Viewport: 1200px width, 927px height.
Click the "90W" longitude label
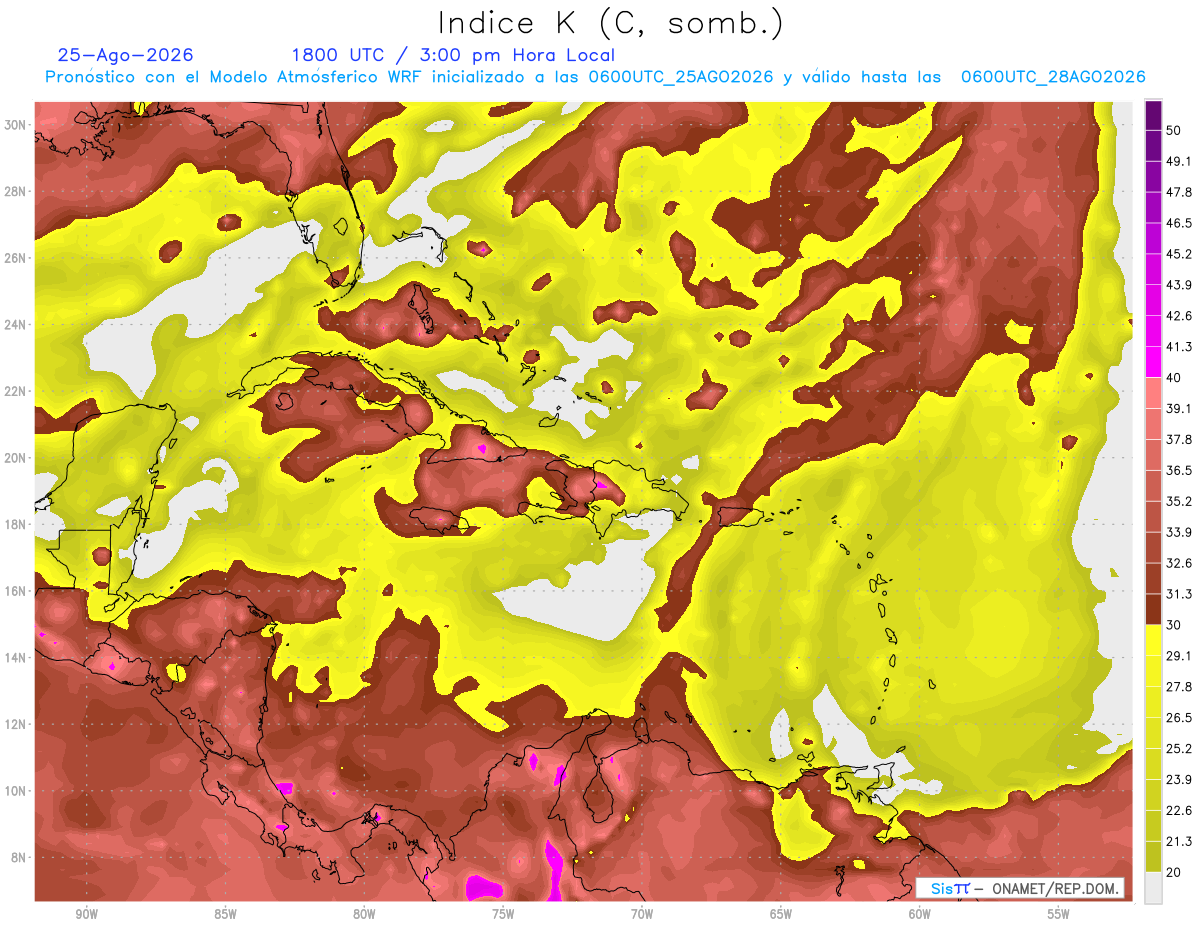(x=86, y=914)
